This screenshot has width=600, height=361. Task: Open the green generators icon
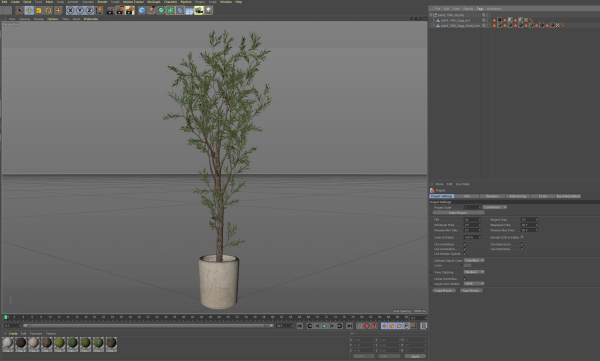161,10
